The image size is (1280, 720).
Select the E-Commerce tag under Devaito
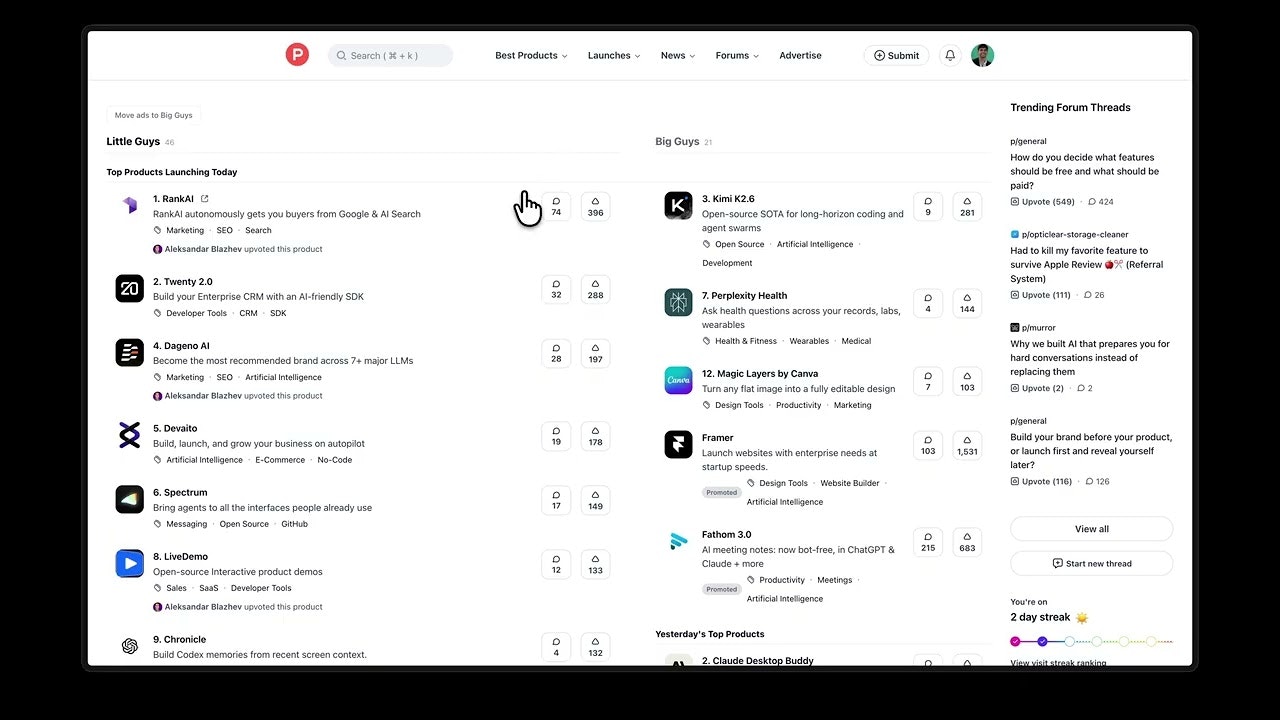click(280, 460)
